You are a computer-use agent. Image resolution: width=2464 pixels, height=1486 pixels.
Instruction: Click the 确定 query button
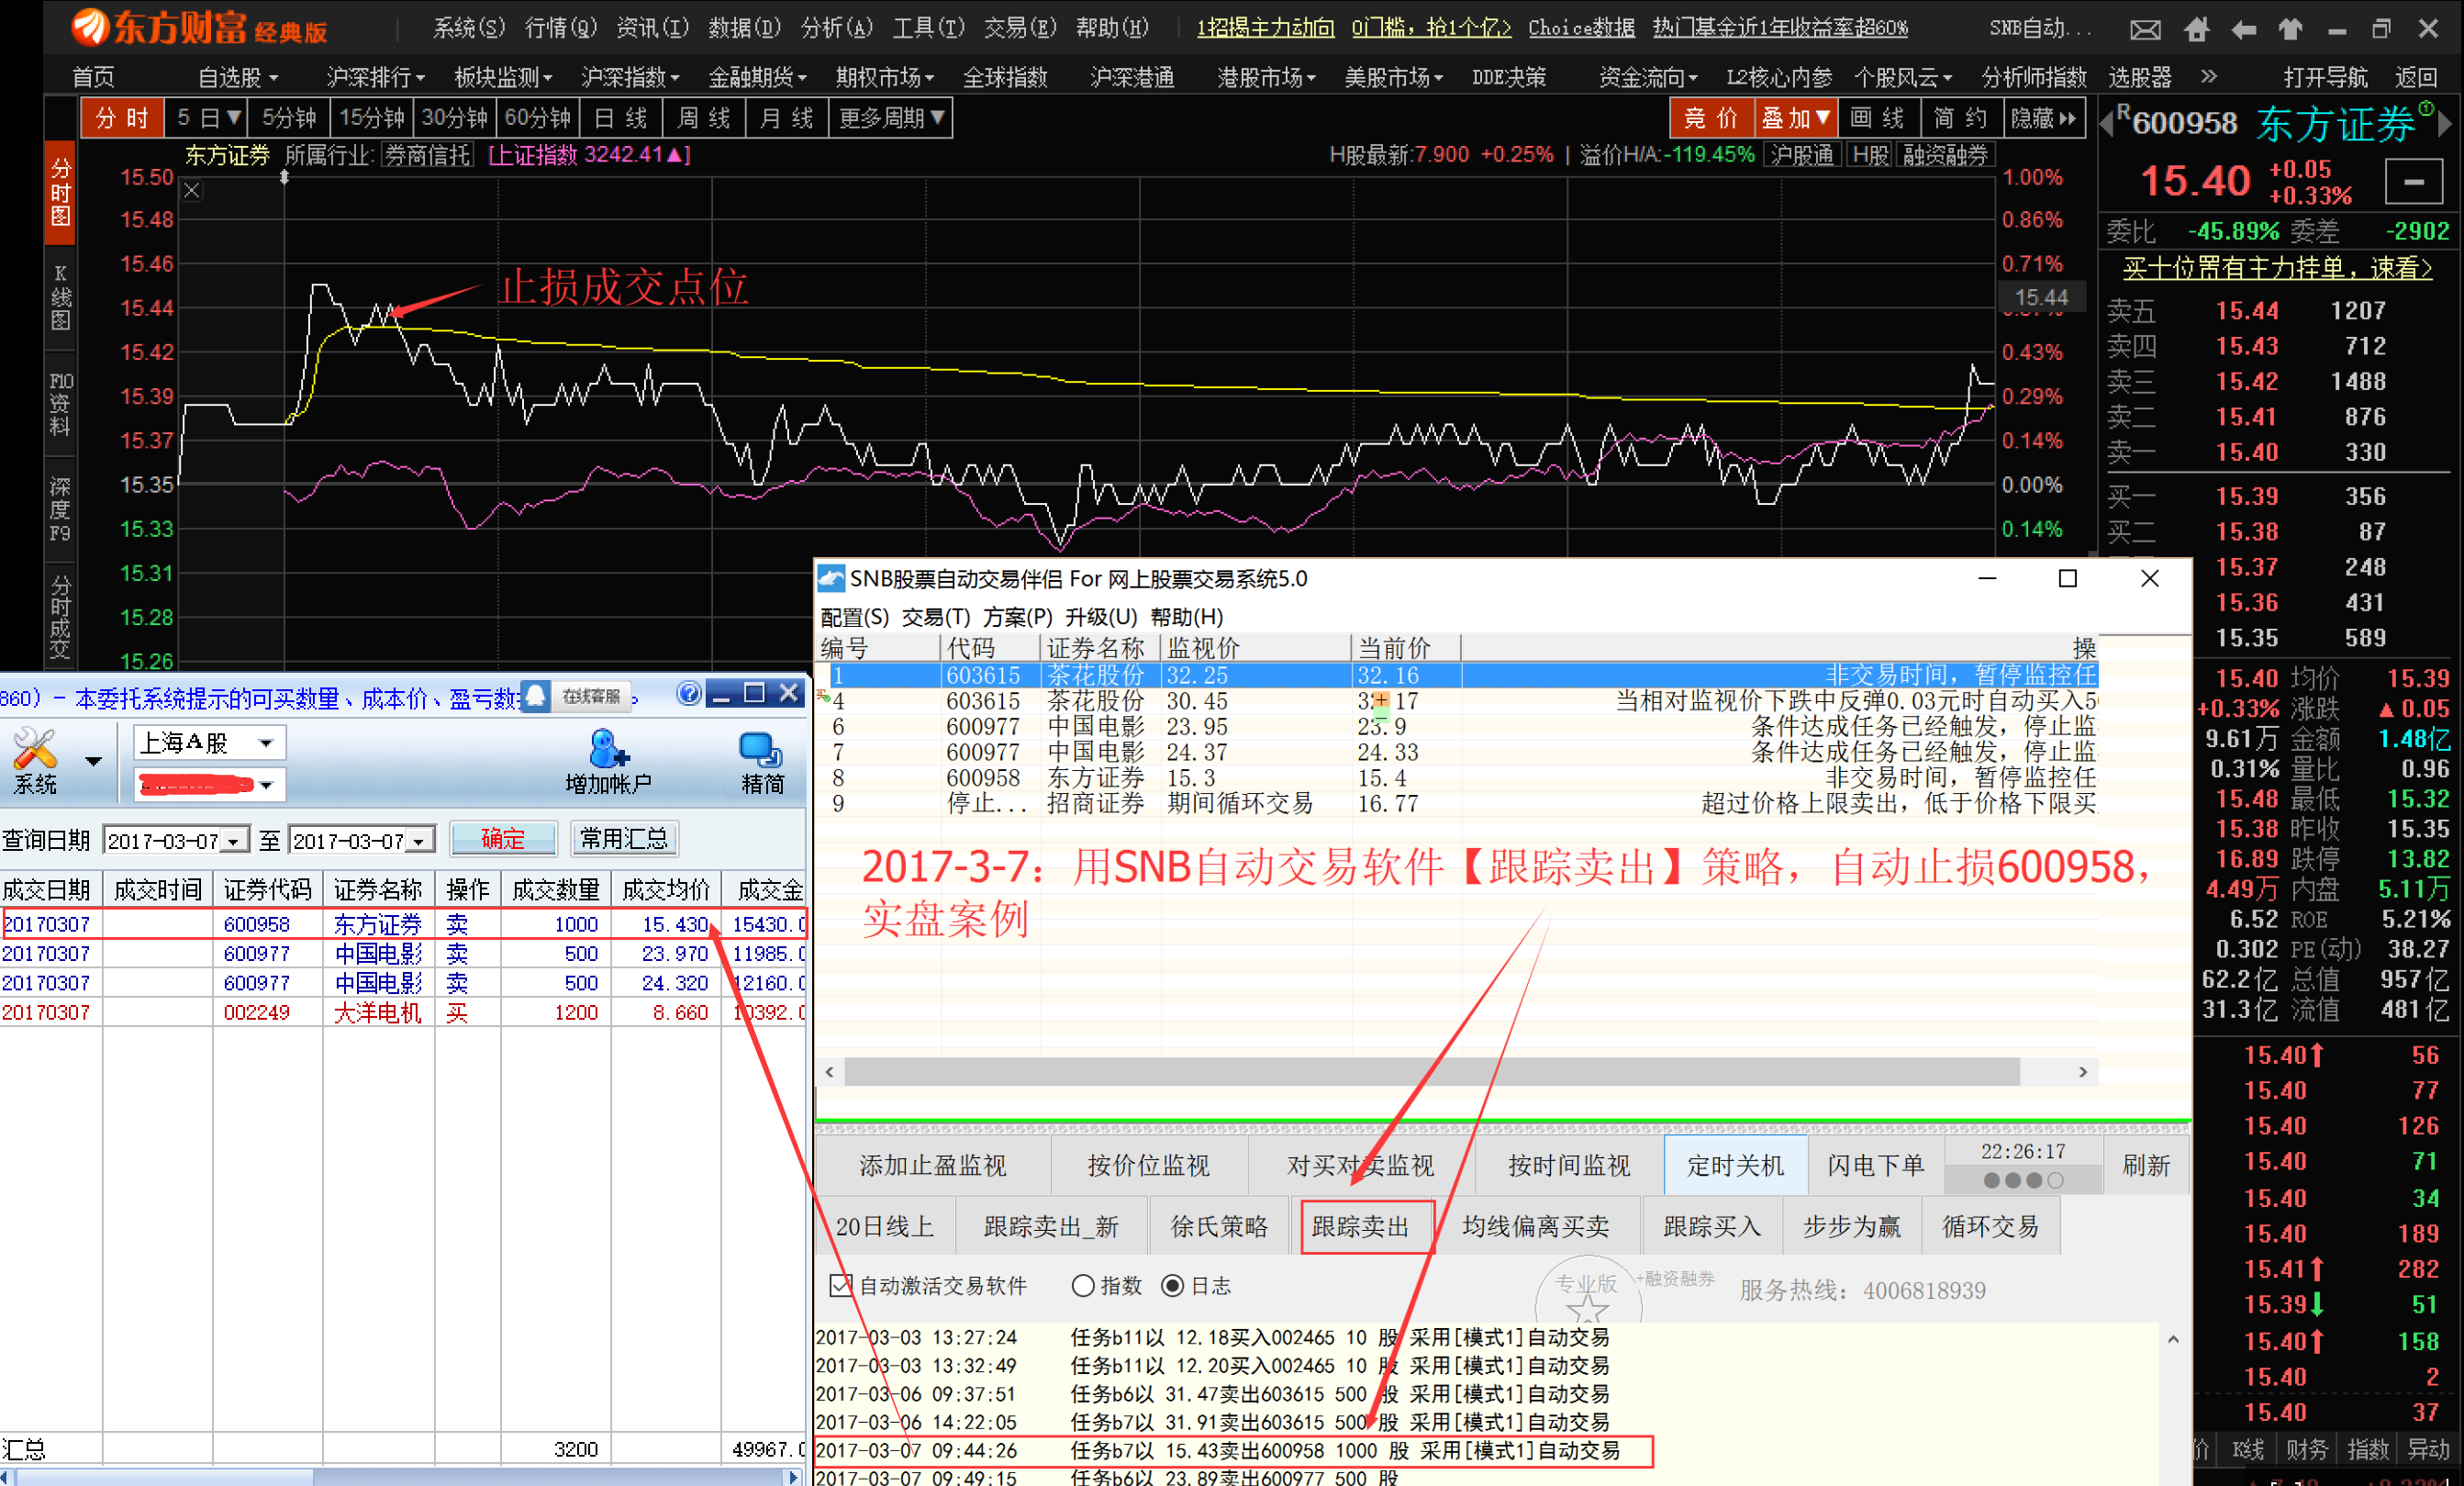[503, 839]
